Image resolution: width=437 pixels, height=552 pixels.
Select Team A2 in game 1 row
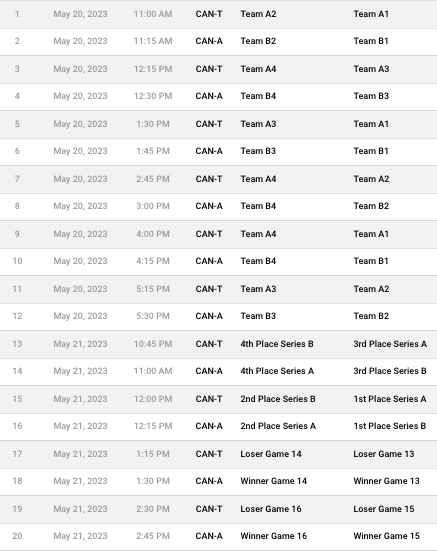258,14
